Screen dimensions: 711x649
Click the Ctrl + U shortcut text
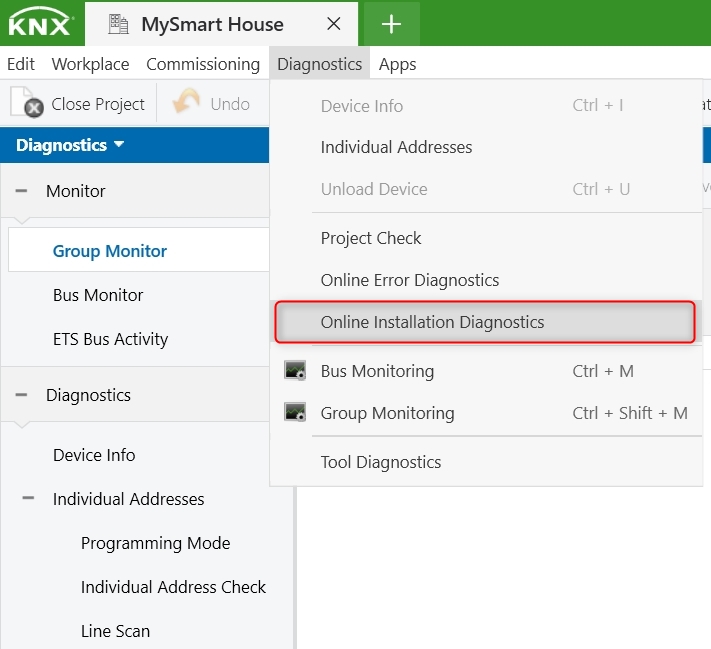click(601, 189)
